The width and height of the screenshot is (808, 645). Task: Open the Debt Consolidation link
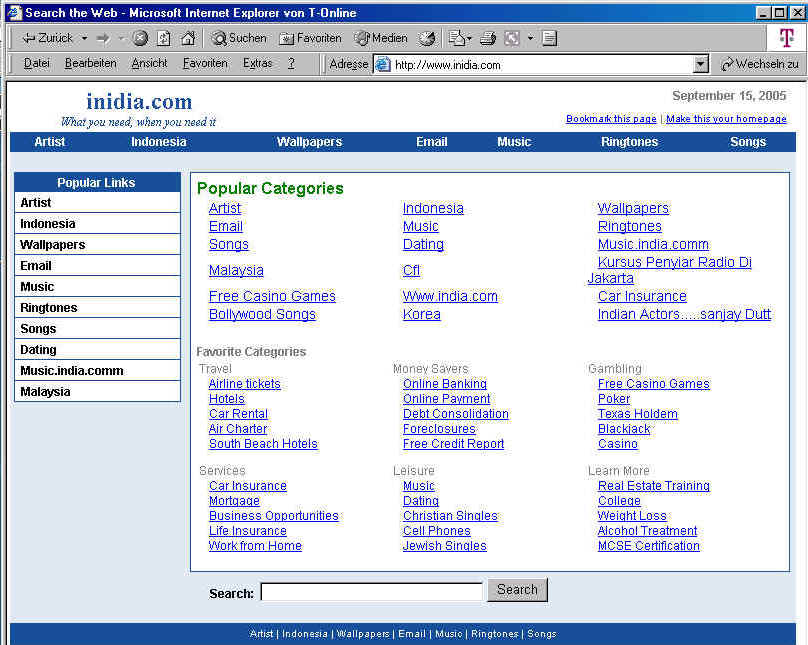(x=456, y=414)
